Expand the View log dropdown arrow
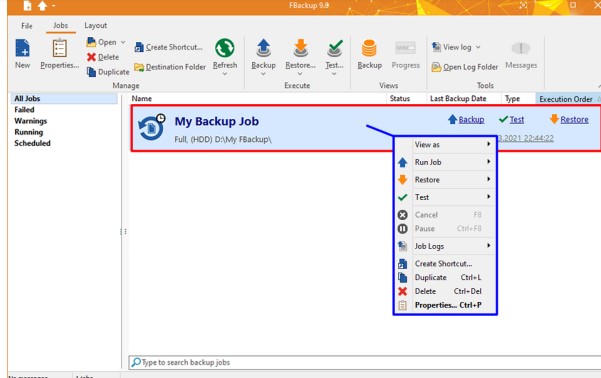 pyautogui.click(x=478, y=47)
